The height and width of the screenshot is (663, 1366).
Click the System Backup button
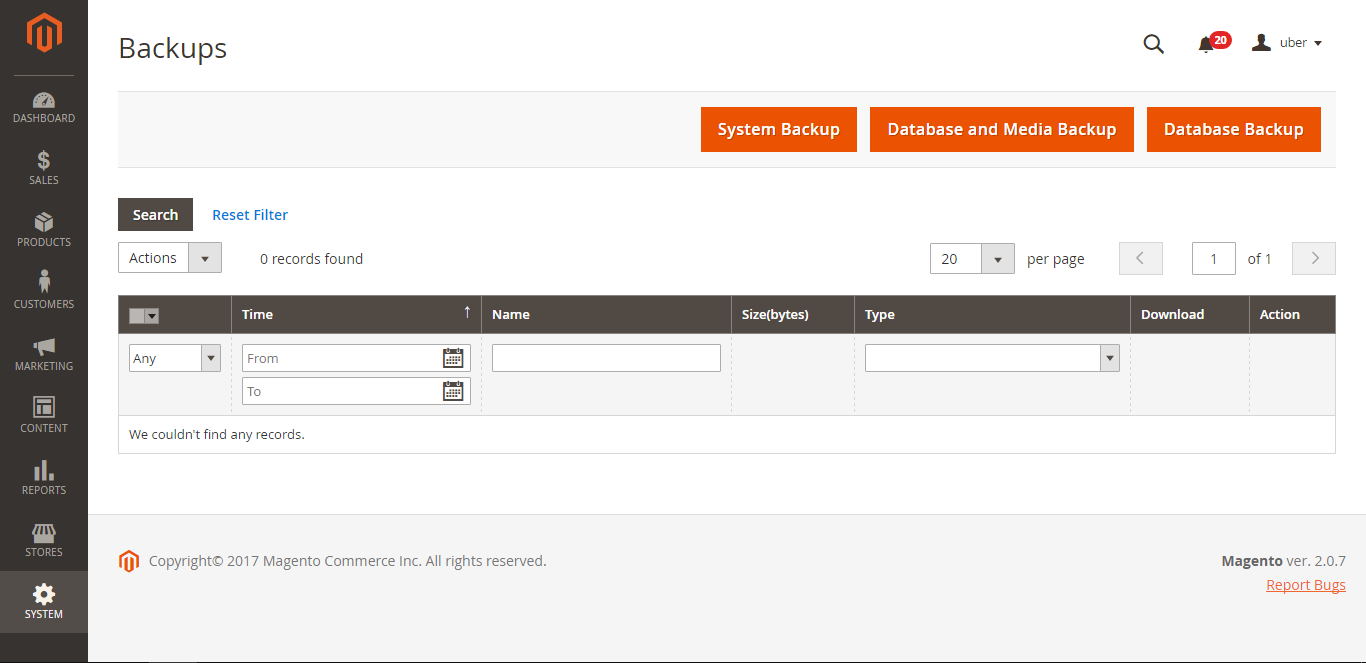[x=779, y=130]
